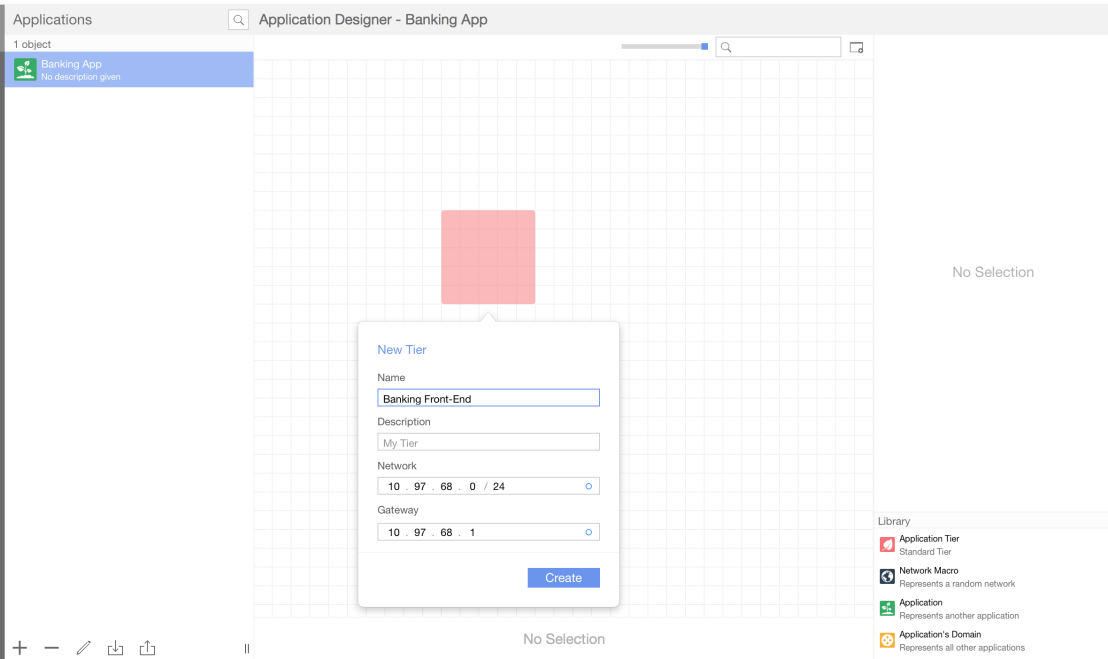This screenshot has width=1108, height=659.
Task: Click the pink tier box on canvas
Action: click(x=488, y=257)
